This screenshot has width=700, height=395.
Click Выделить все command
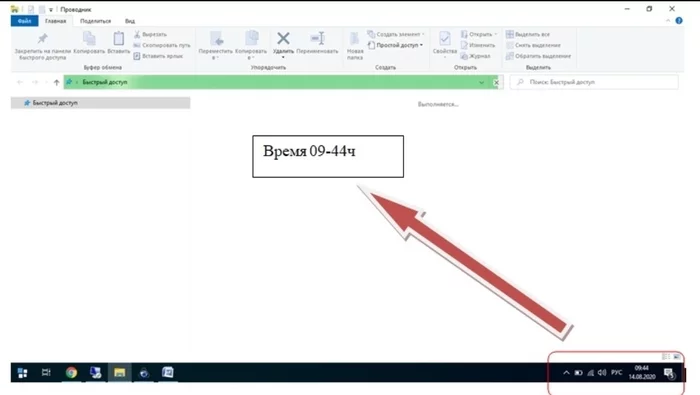528,34
